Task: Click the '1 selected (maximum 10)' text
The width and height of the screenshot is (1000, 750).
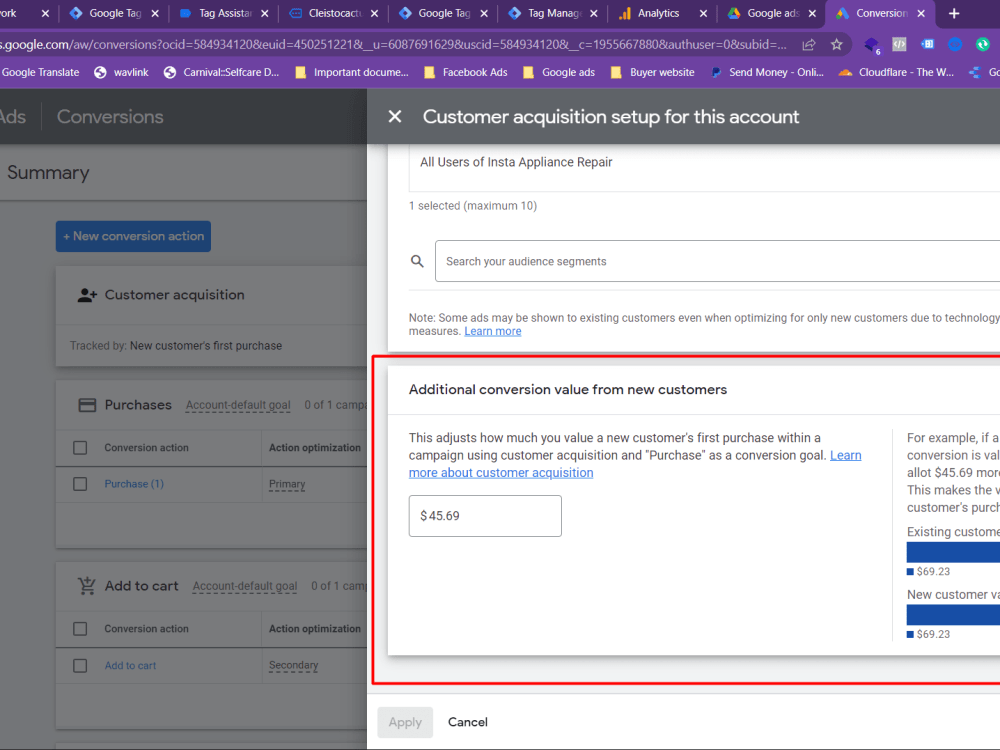Action: click(x=473, y=205)
